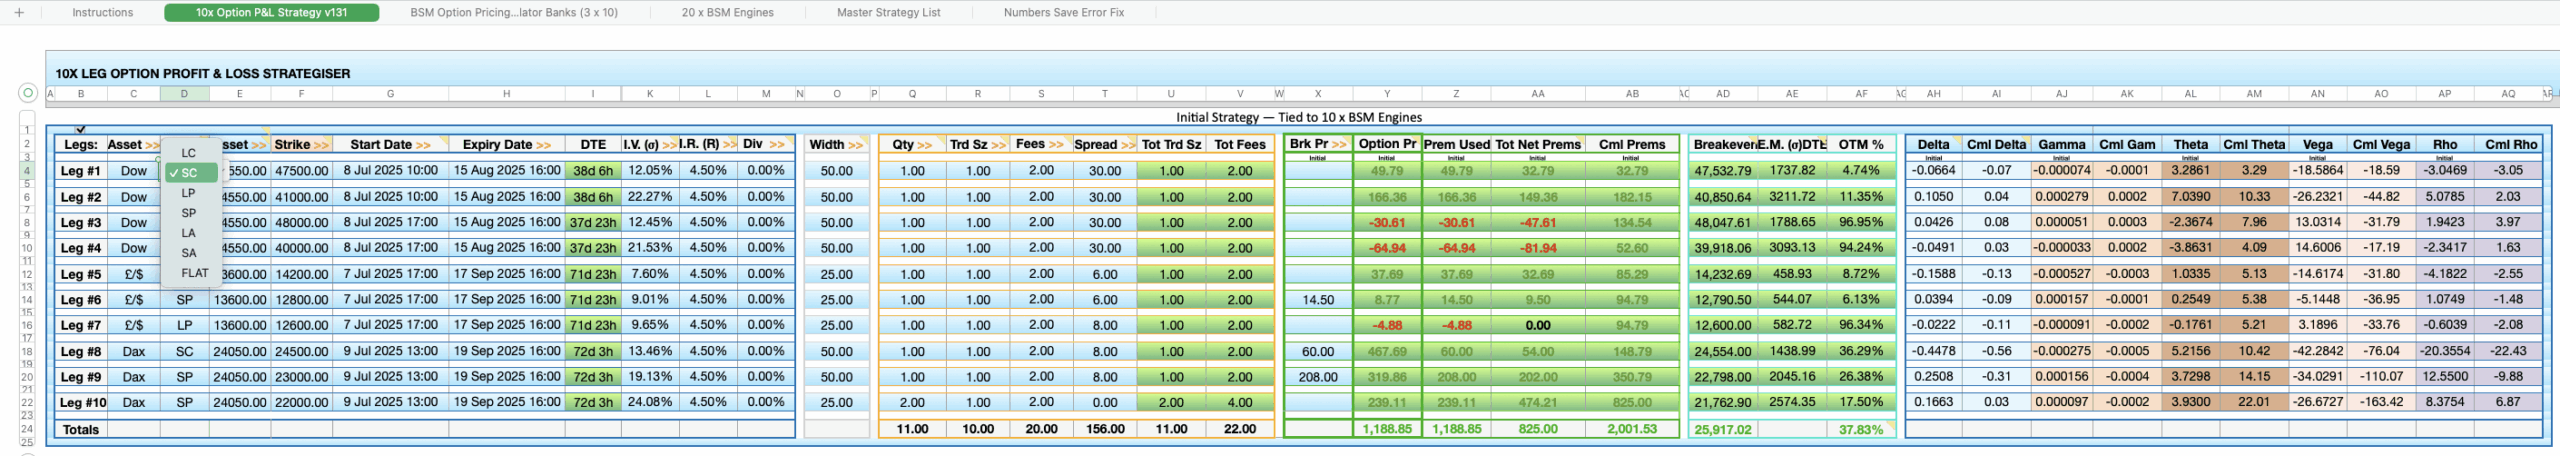
Task: Toggle the checkbox above the Legs header
Action: 81,129
